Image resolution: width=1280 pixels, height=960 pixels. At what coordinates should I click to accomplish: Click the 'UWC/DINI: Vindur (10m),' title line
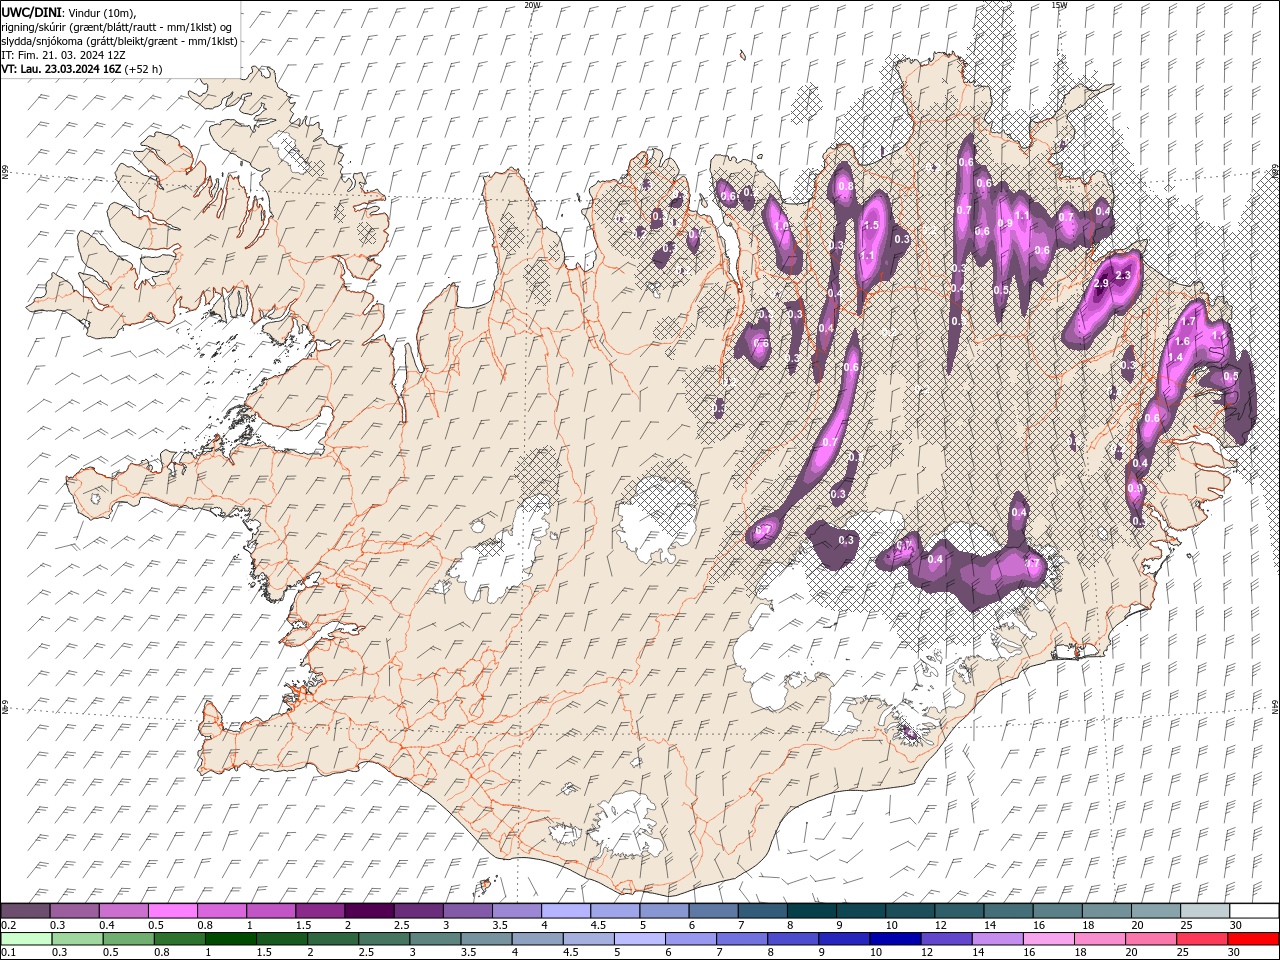(68, 11)
